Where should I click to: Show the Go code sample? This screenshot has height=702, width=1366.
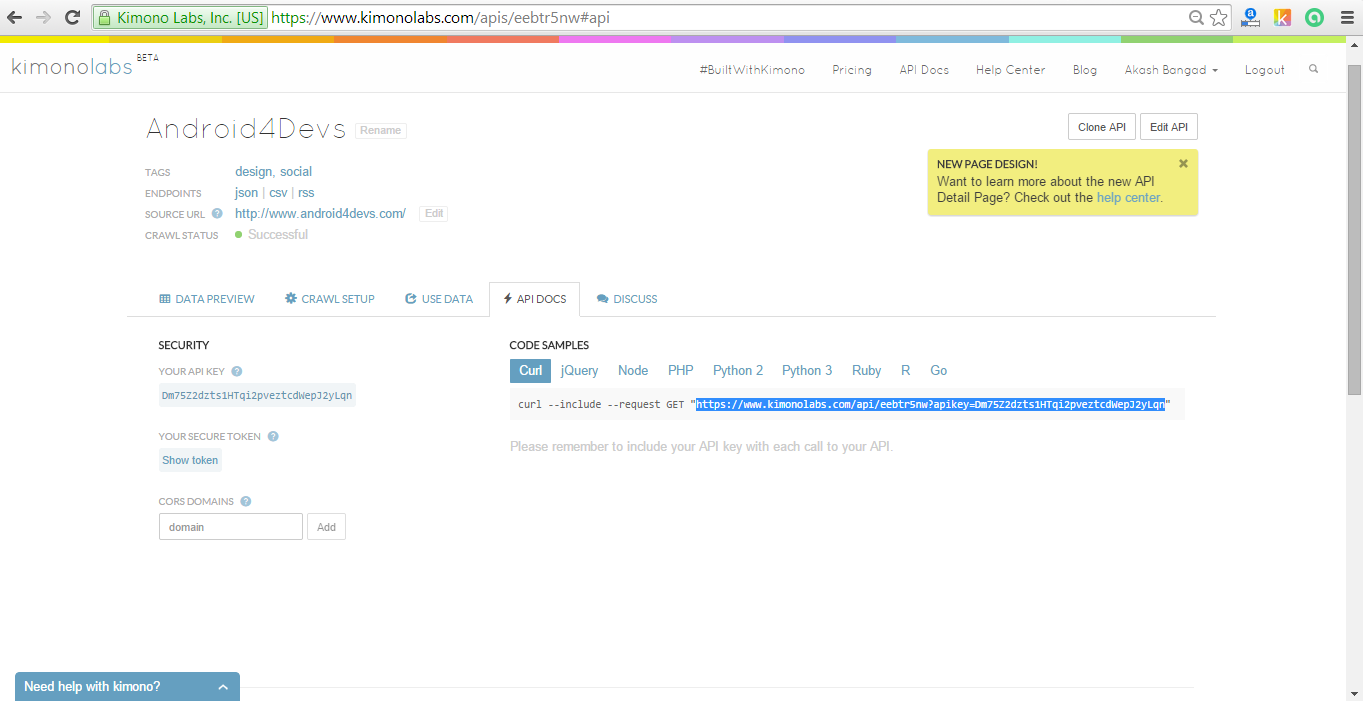click(938, 370)
